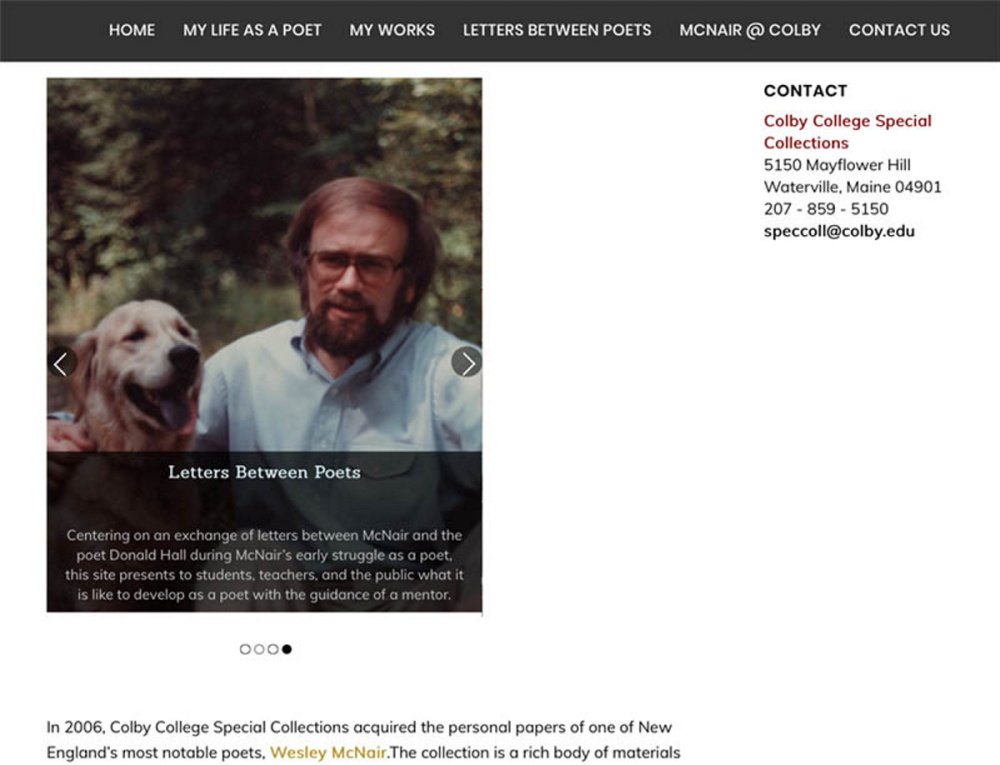
Task: Open the Home menu item
Action: click(x=132, y=30)
